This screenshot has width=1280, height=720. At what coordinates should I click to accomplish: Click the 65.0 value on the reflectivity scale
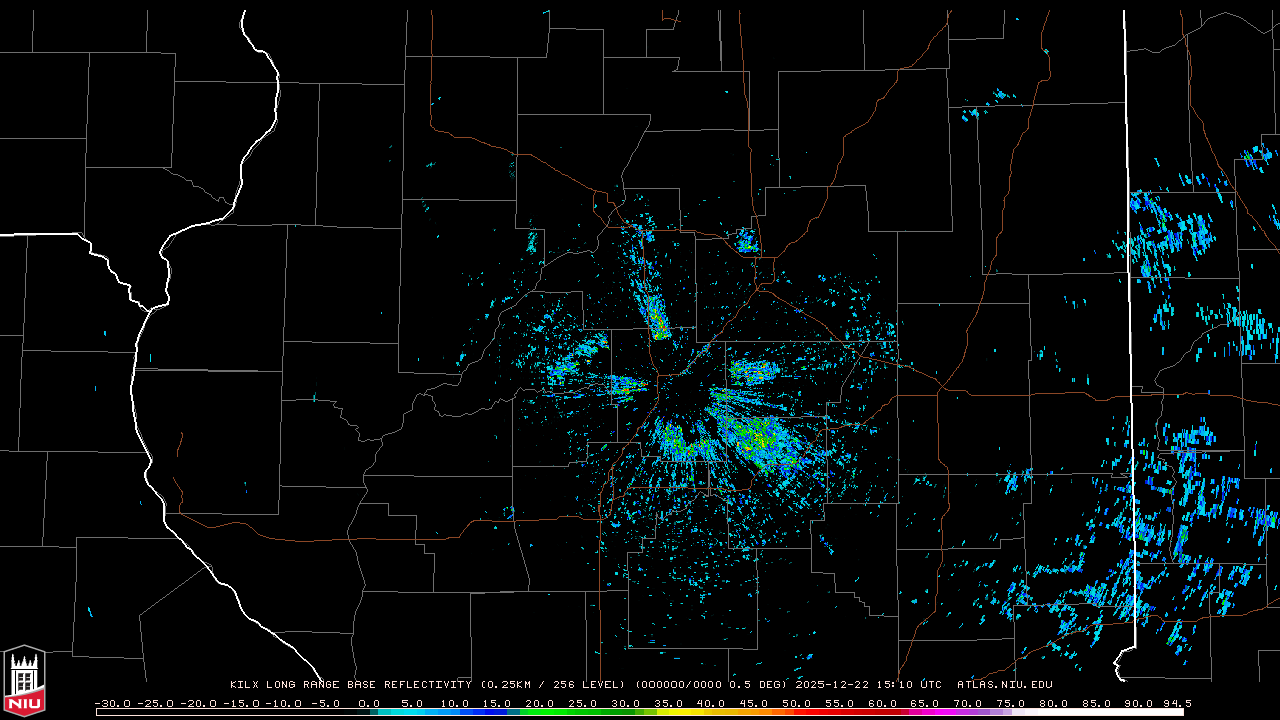[x=925, y=704]
